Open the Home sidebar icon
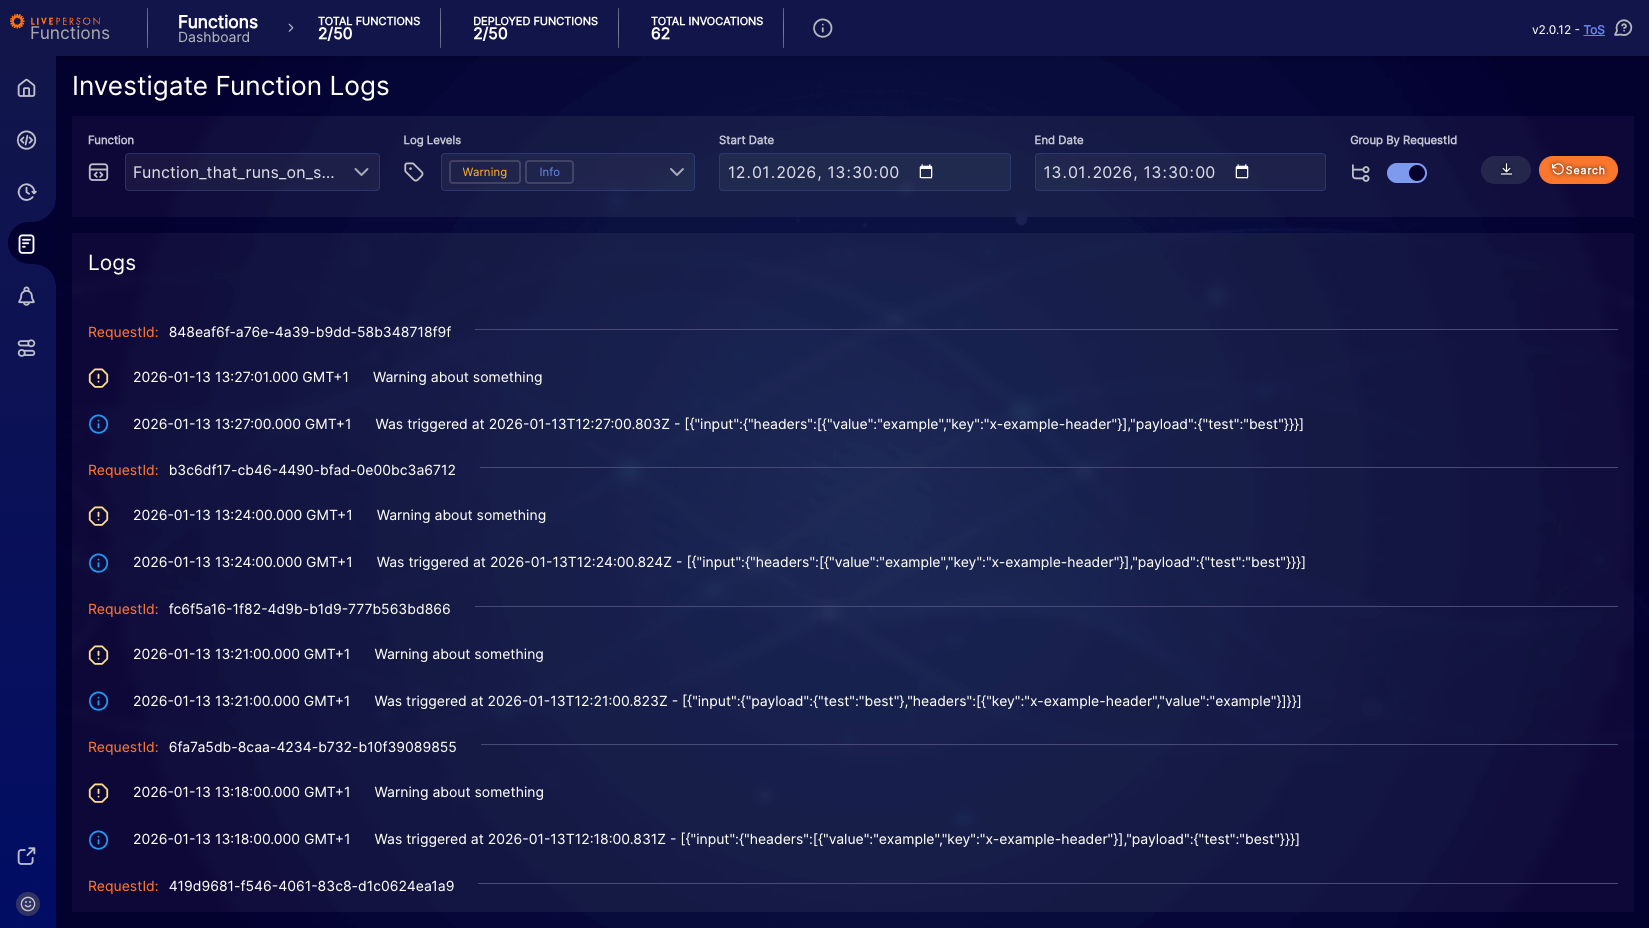 tap(26, 88)
